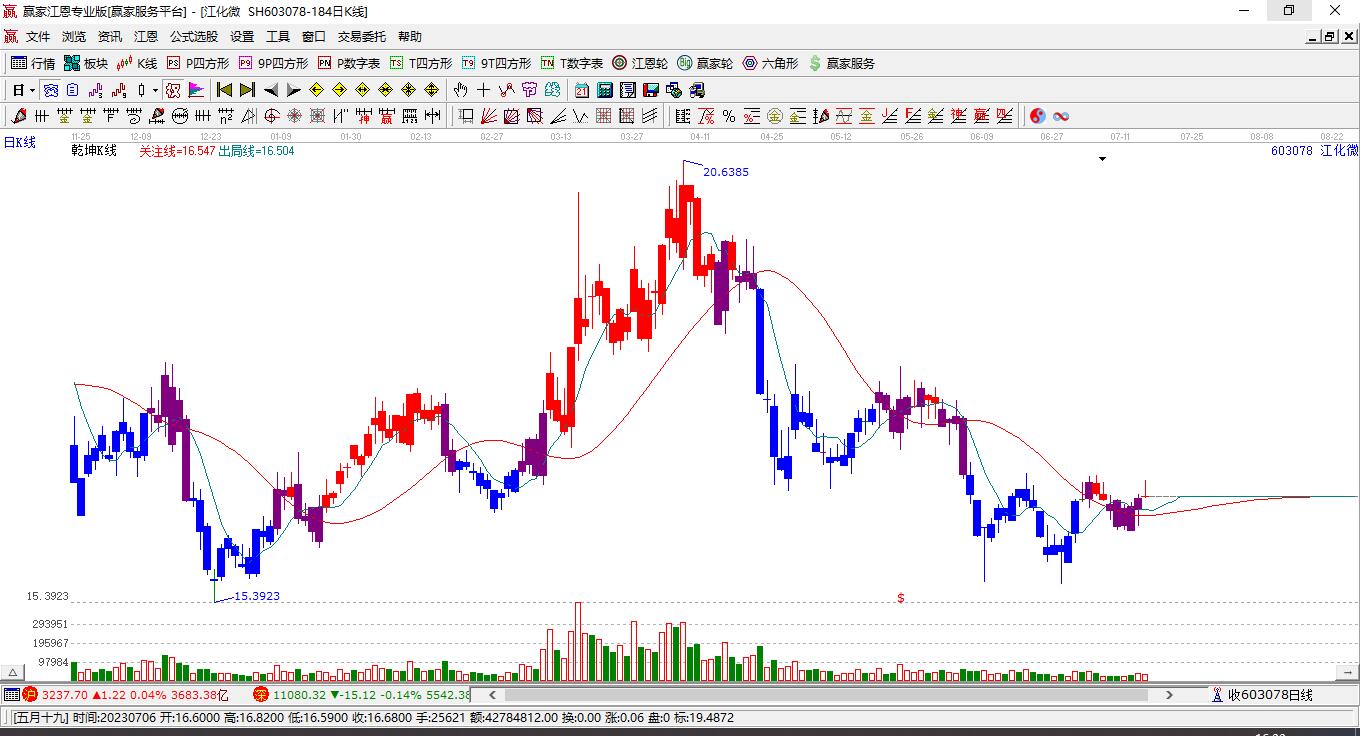
Task: Jump to first bar arrow icon
Action: click(225, 90)
